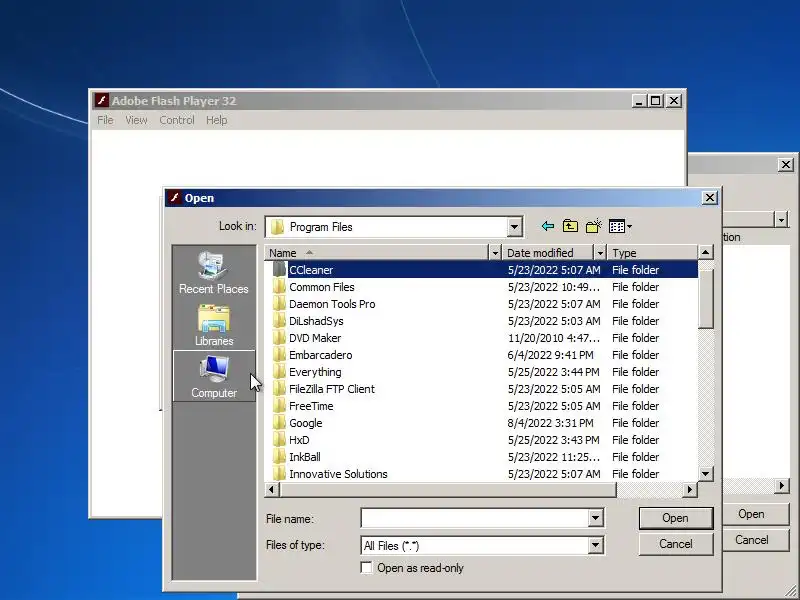Expand the Look in folder dropdown
Screen dimensions: 800x600
pyautogui.click(x=514, y=227)
